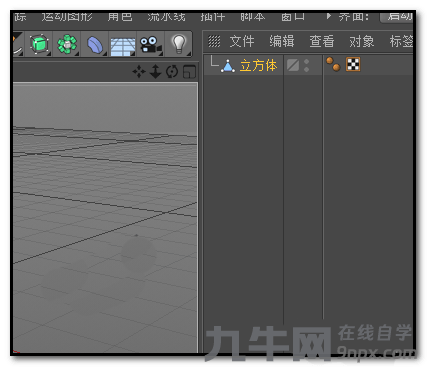Open Object Manager 文件 menu
Viewport: 427px width, 367px height.
[x=242, y=41]
